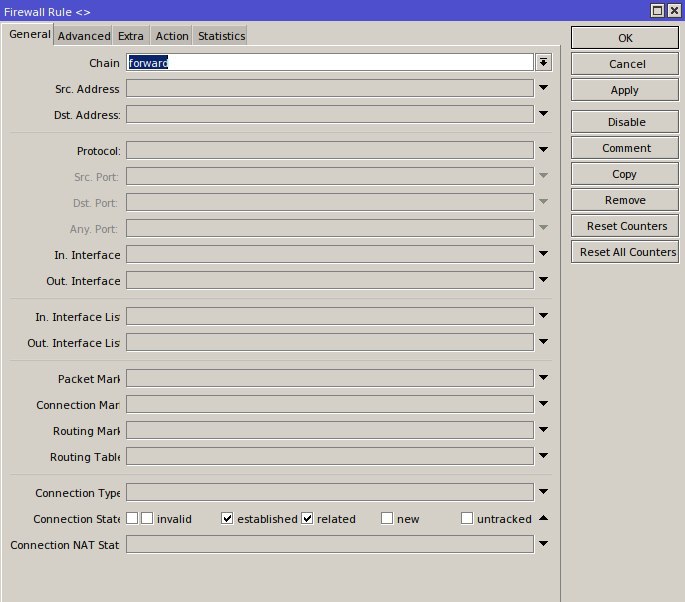Click the Cancel button
Viewport: 685px width, 602px height.
[x=625, y=64]
